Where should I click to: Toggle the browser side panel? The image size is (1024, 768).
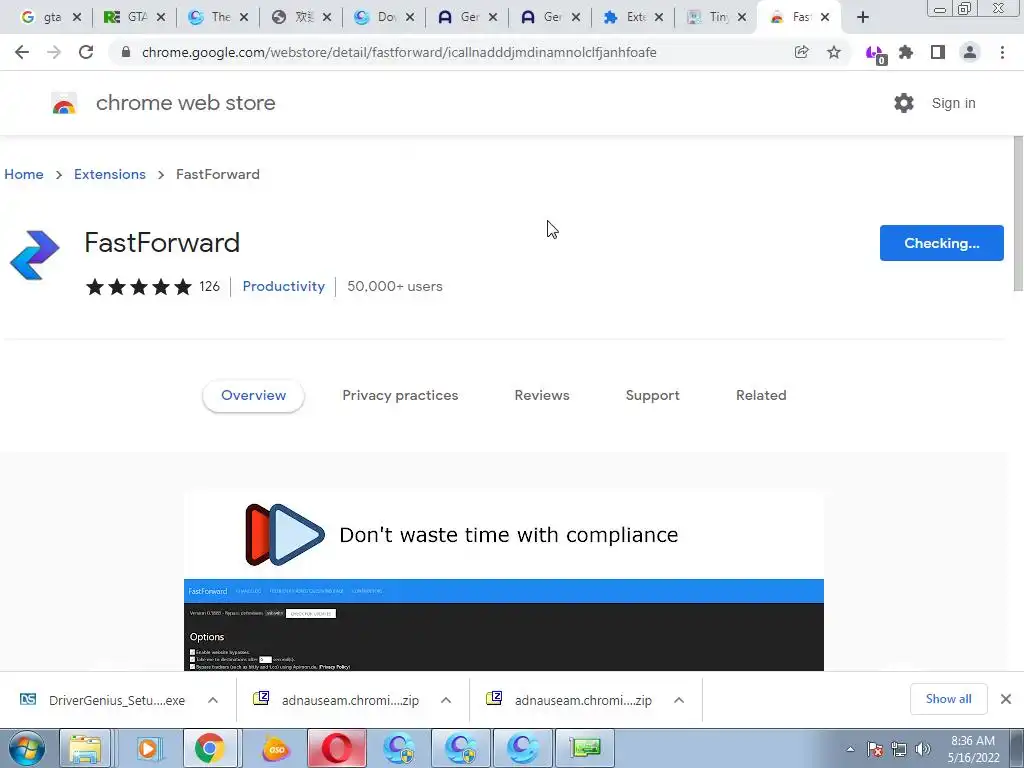click(x=938, y=52)
